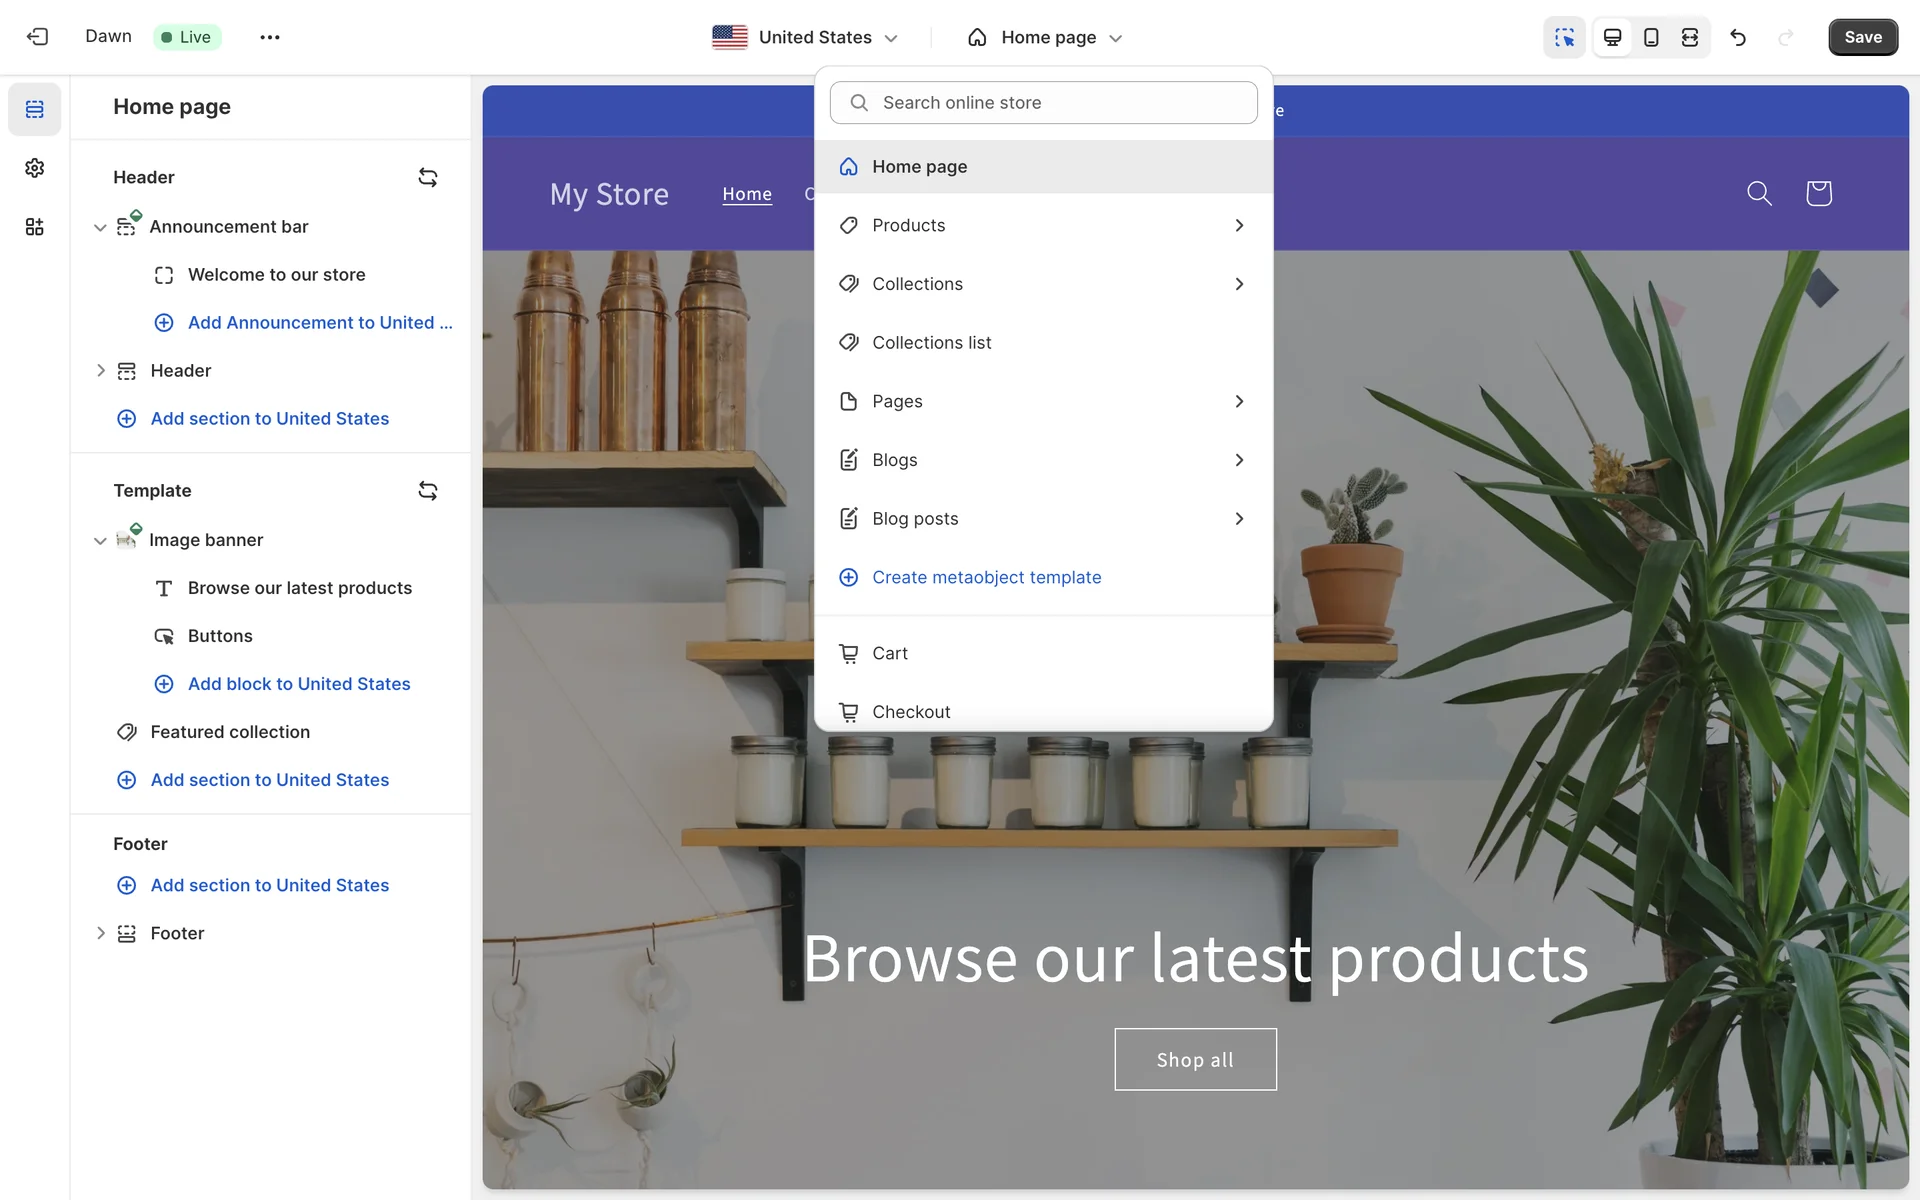Click the Search online store field
This screenshot has width=1920, height=1200.
point(1043,103)
